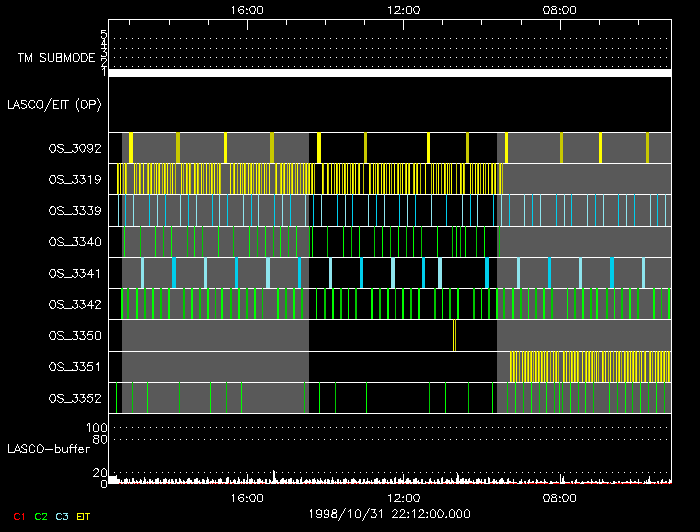Click the yellow block in OS_3351 row

pos(590,367)
